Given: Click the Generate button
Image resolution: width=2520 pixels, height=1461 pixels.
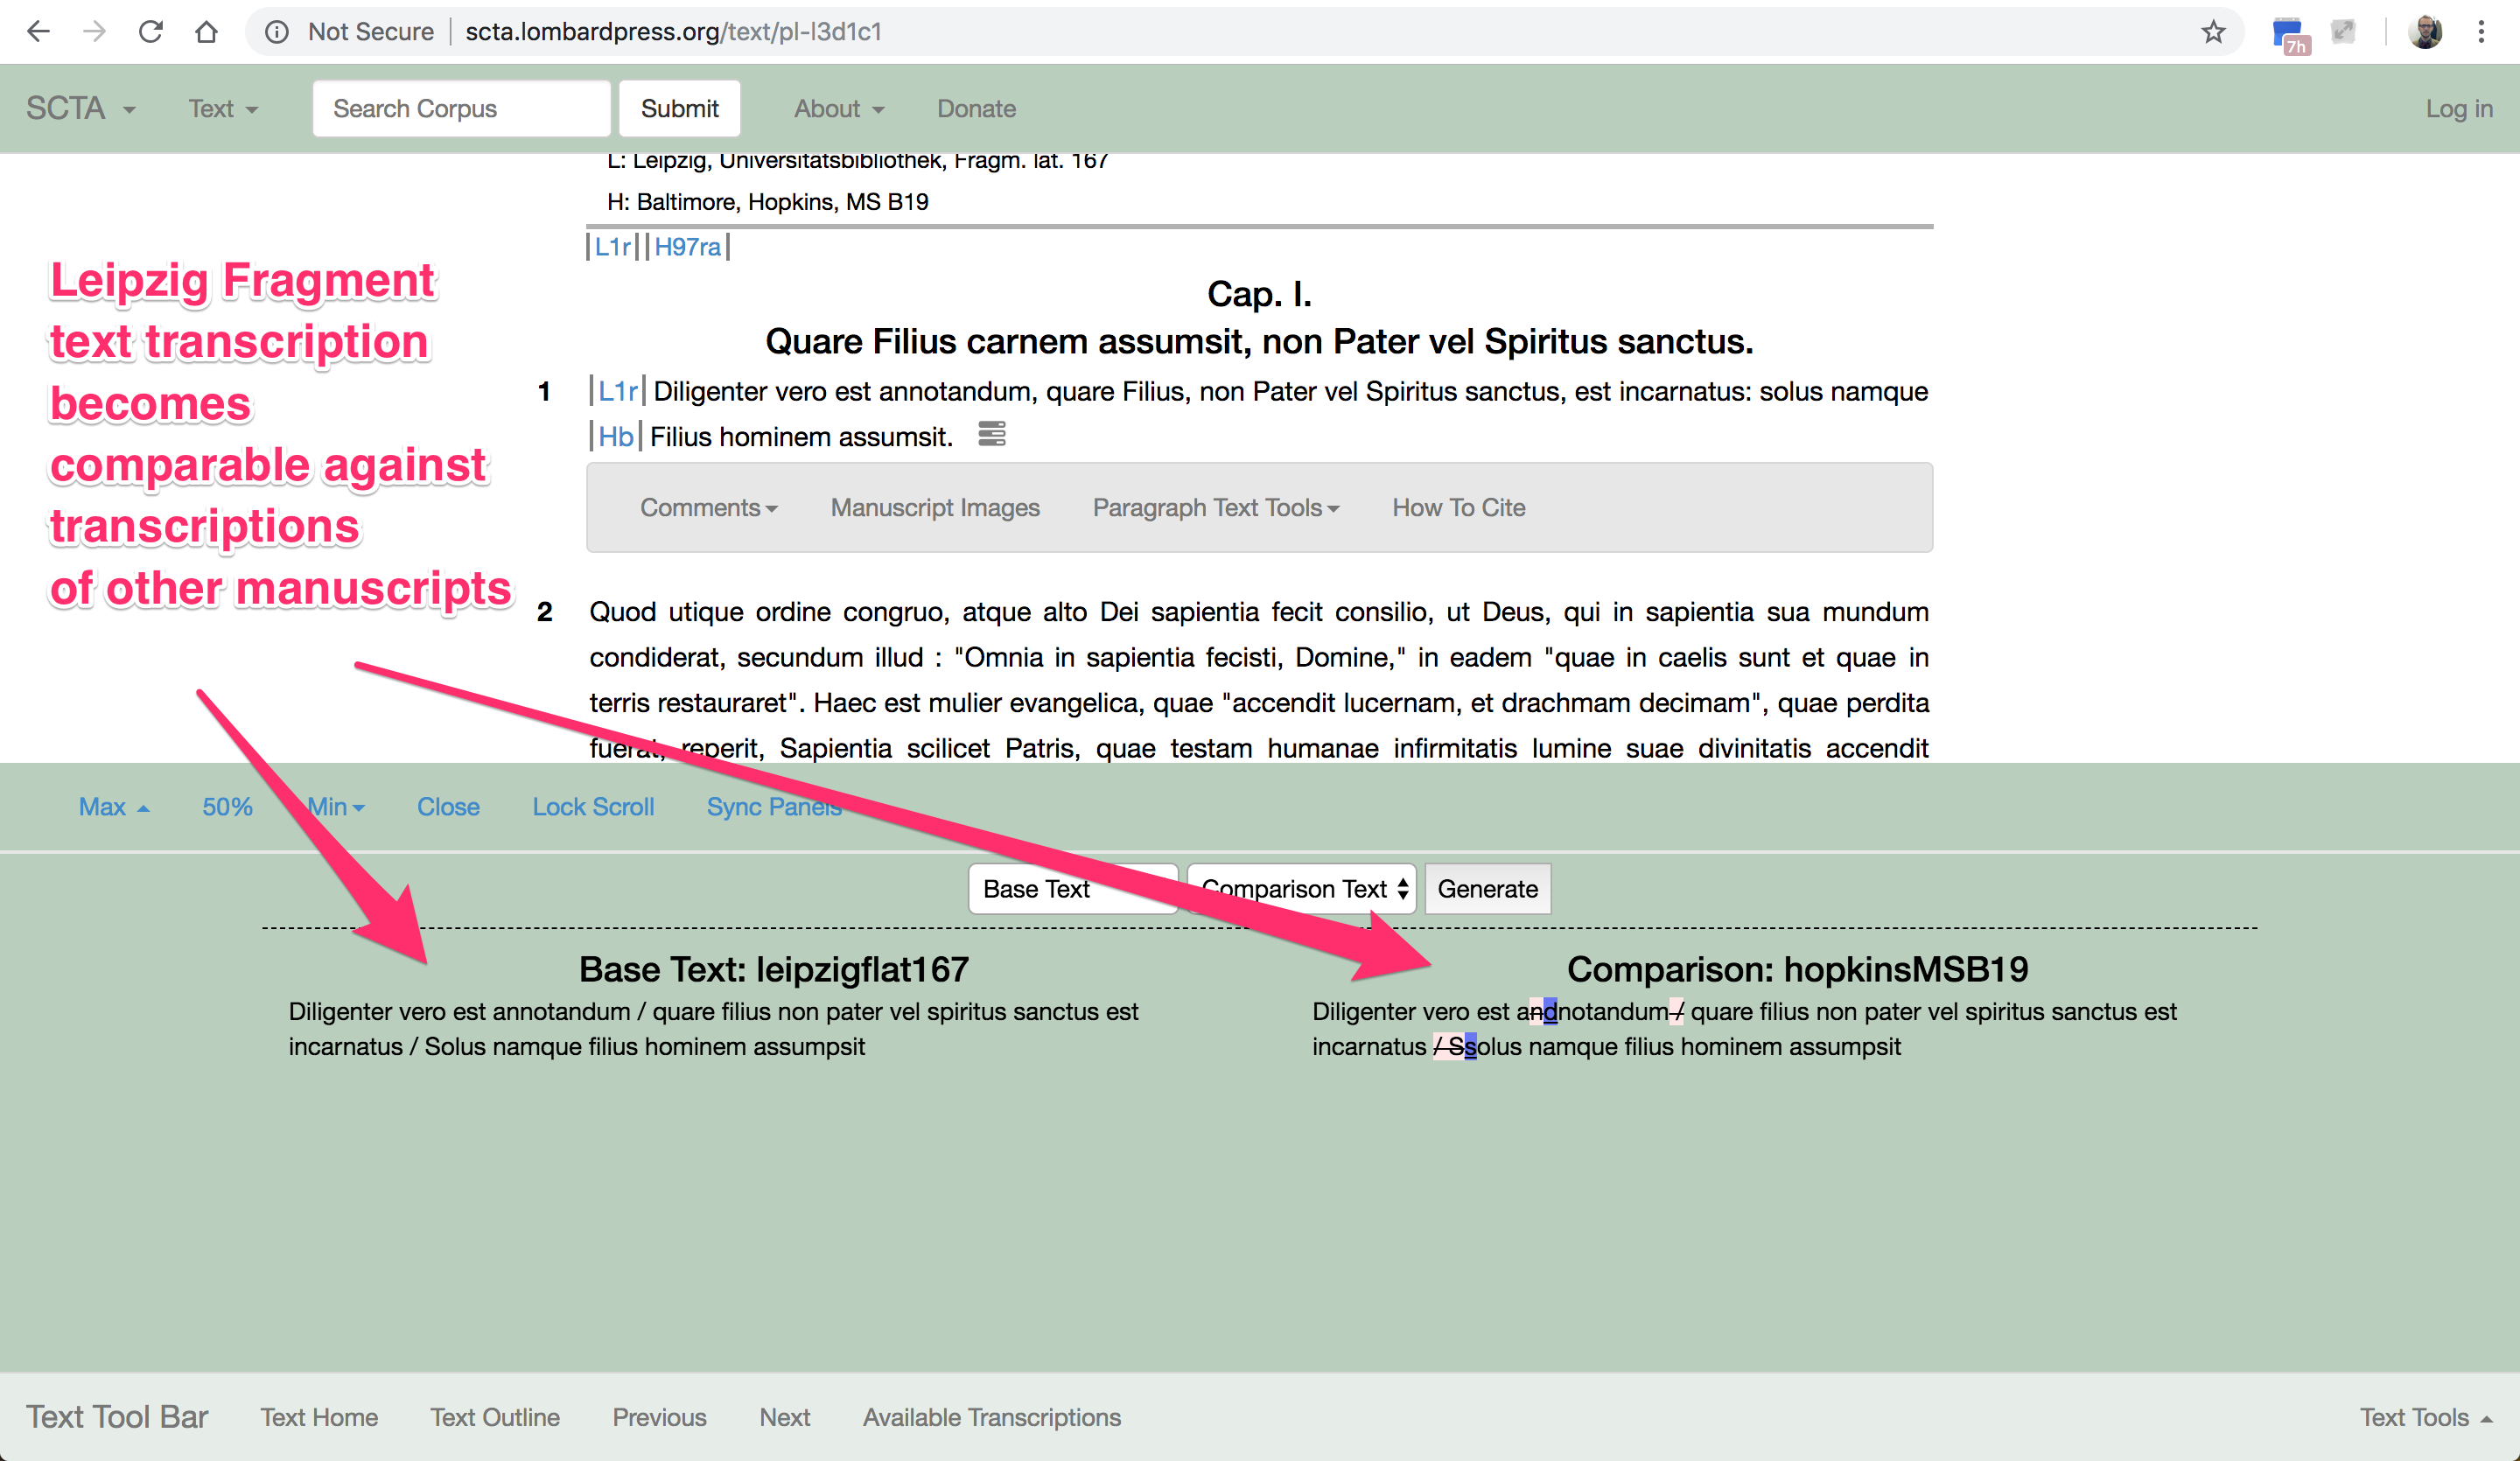Looking at the screenshot, I should pyautogui.click(x=1487, y=889).
